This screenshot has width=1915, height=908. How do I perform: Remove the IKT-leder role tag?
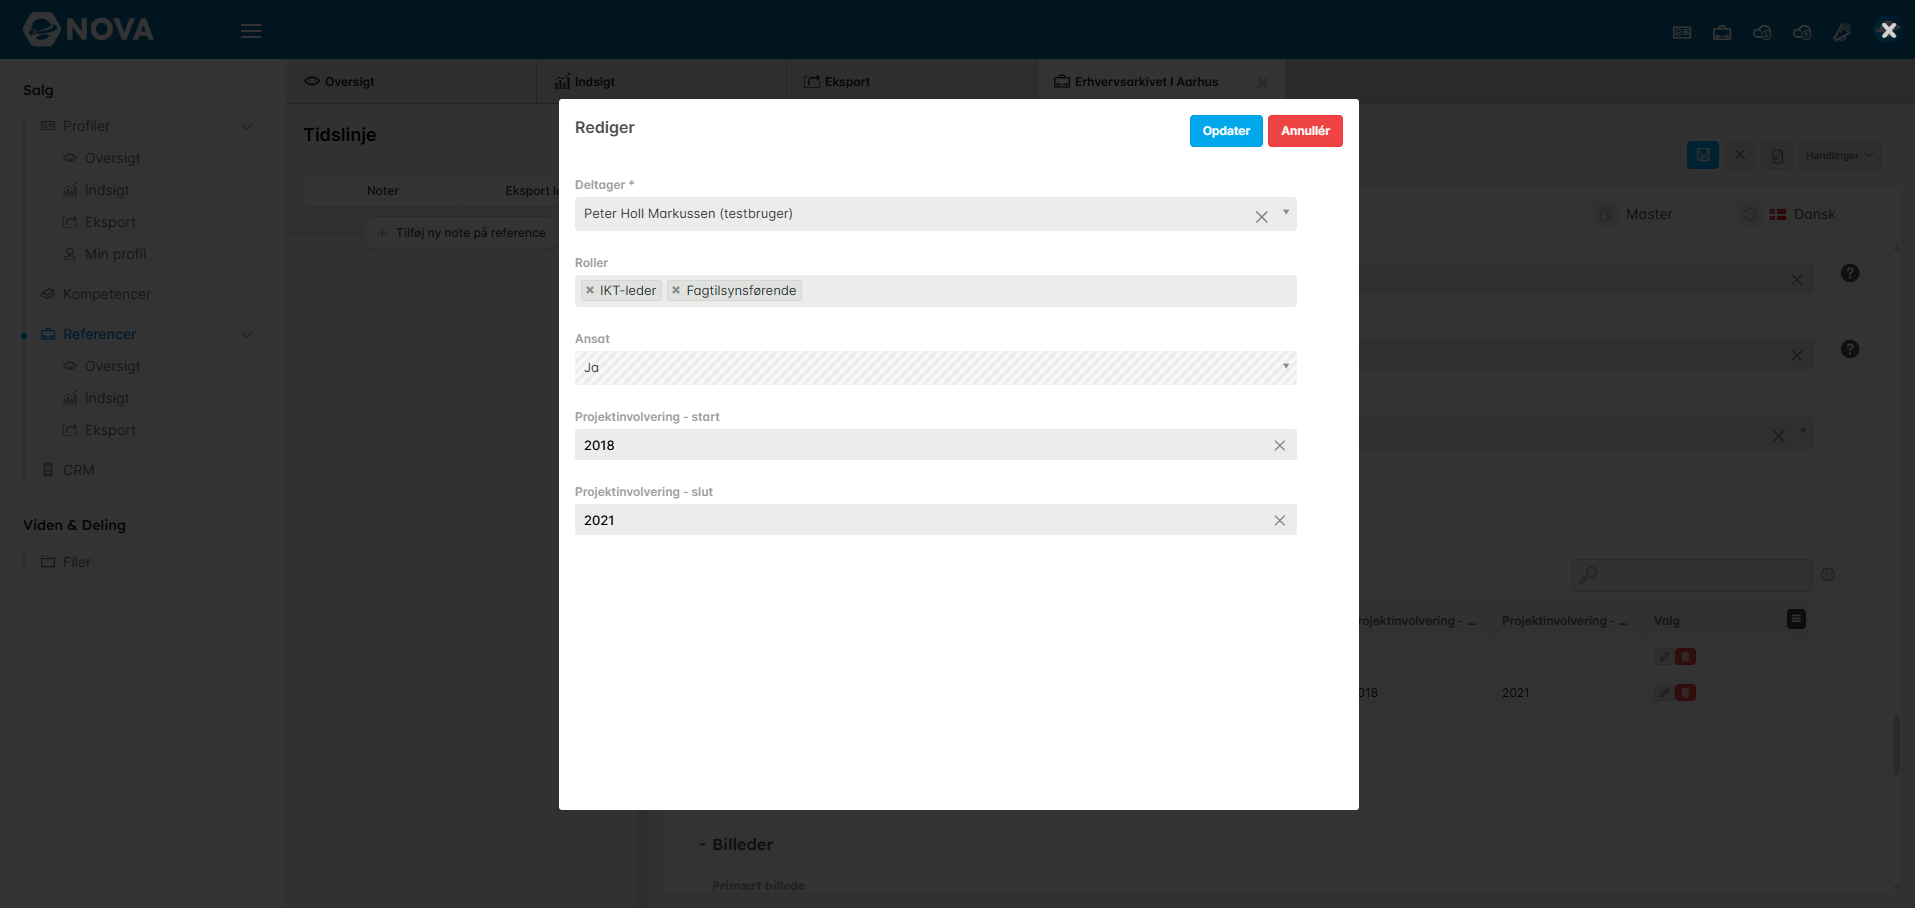pyautogui.click(x=590, y=290)
